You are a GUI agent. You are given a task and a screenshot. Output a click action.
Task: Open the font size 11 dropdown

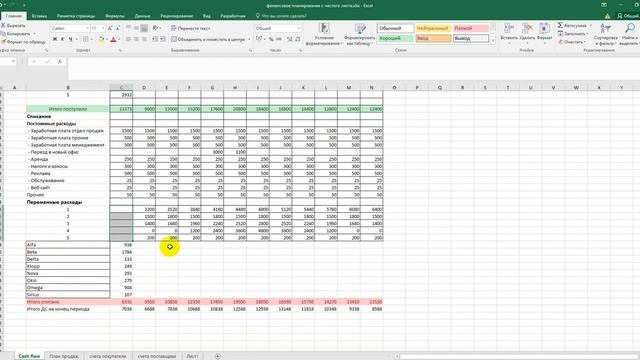tap(103, 28)
